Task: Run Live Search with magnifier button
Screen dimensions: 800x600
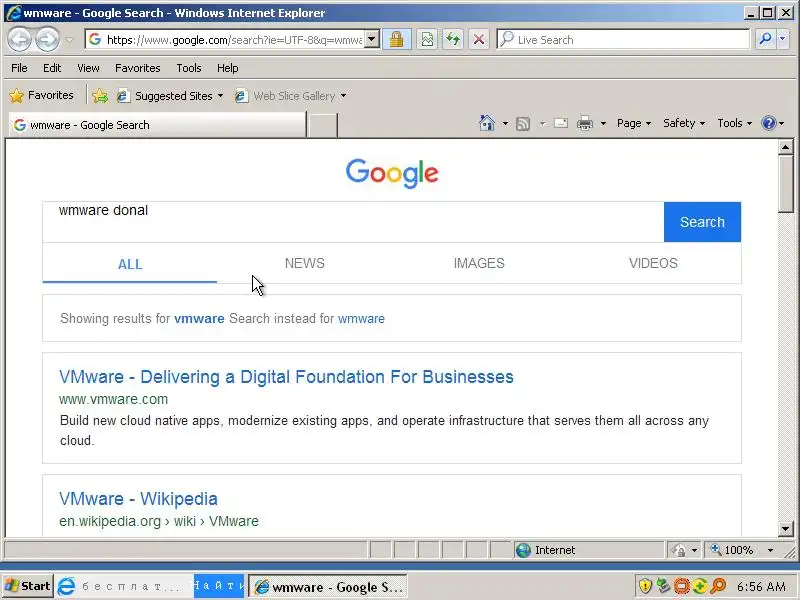Action: point(765,39)
